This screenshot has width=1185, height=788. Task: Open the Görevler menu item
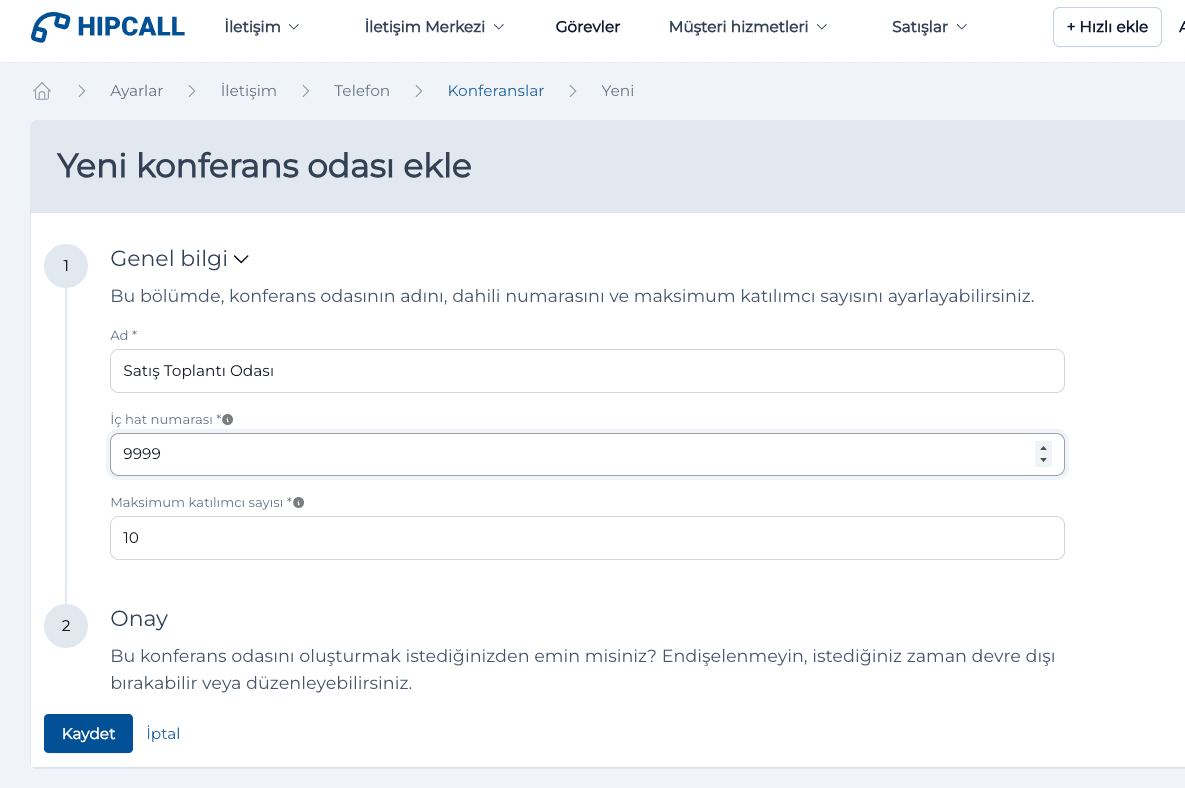tap(588, 27)
